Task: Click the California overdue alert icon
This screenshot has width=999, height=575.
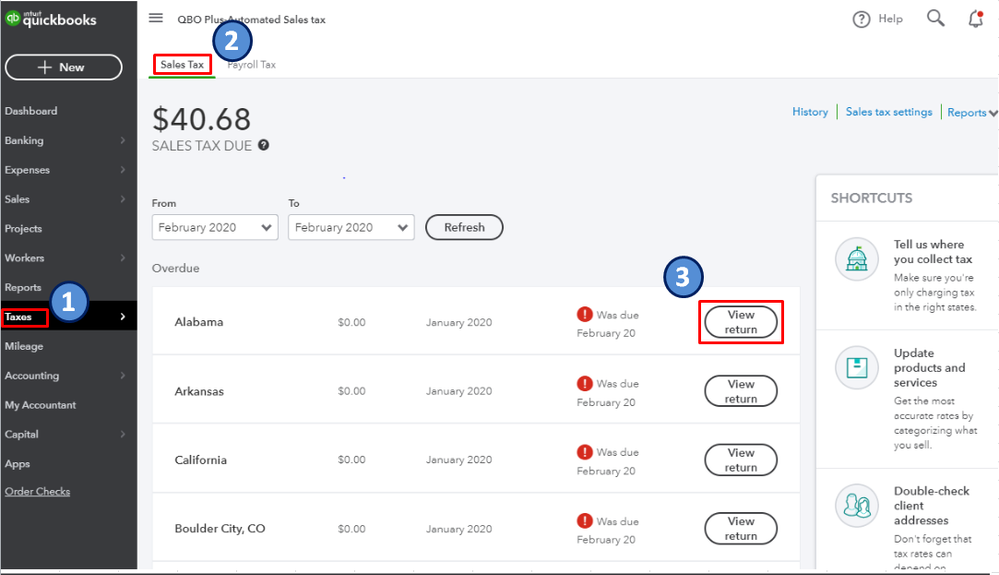Action: pos(584,452)
